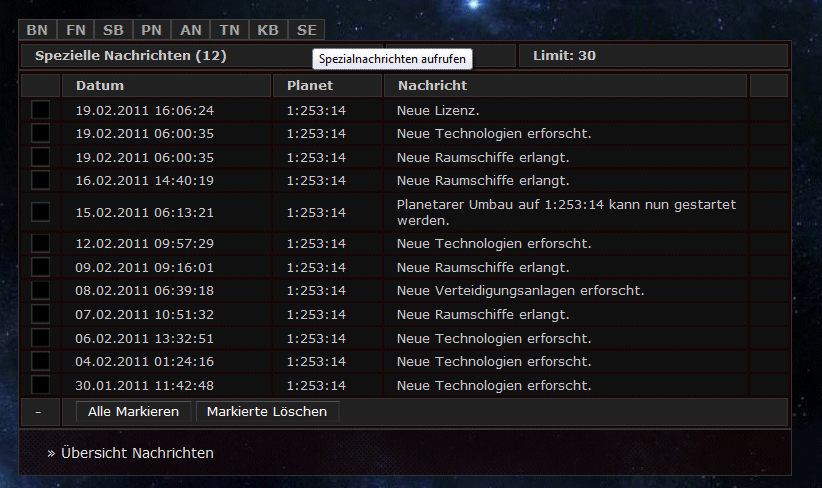Select the SB tab
Viewport: 822px width, 488px height.
(x=114, y=30)
